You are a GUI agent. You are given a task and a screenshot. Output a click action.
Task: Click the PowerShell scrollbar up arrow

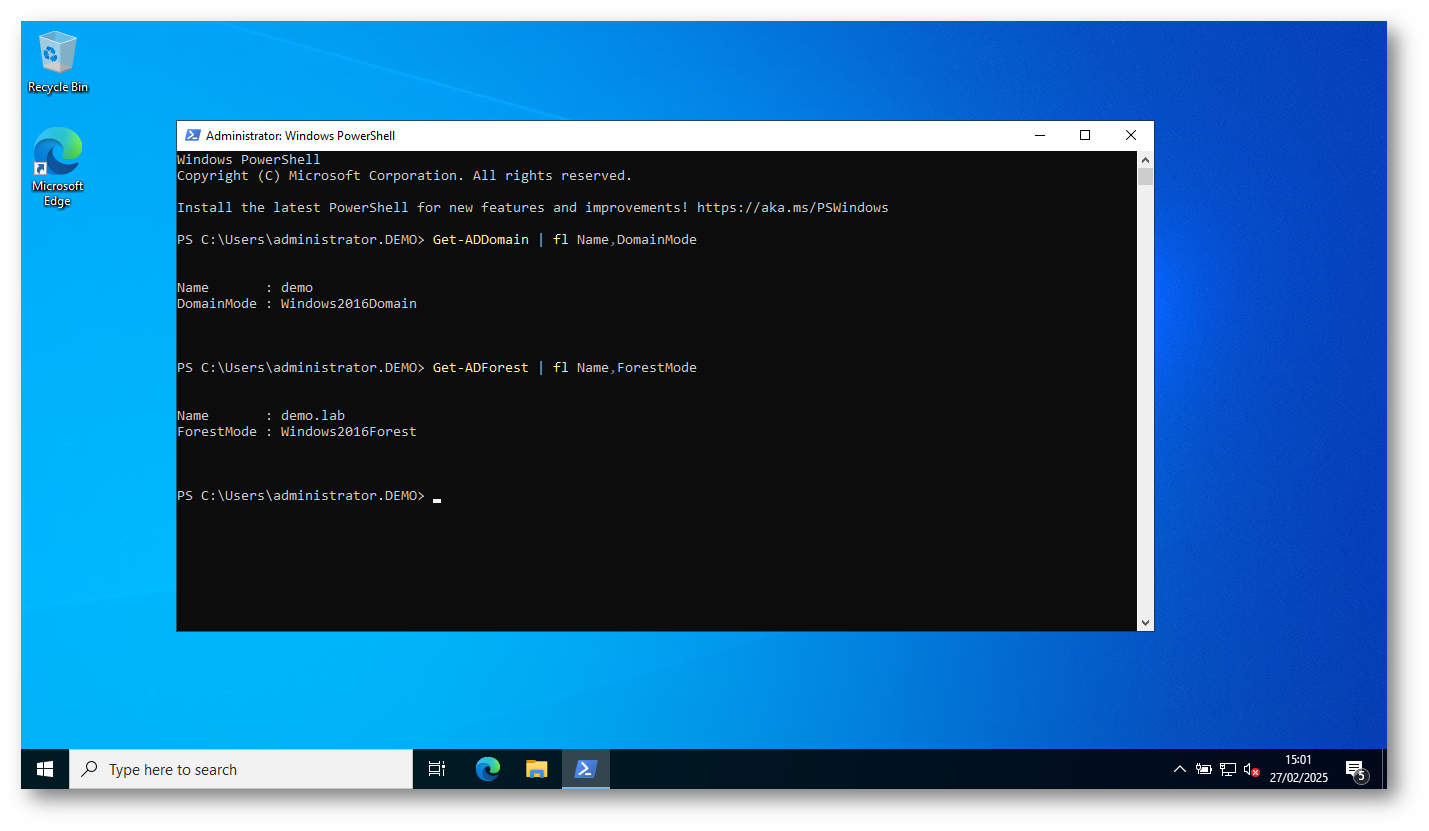coord(1145,160)
